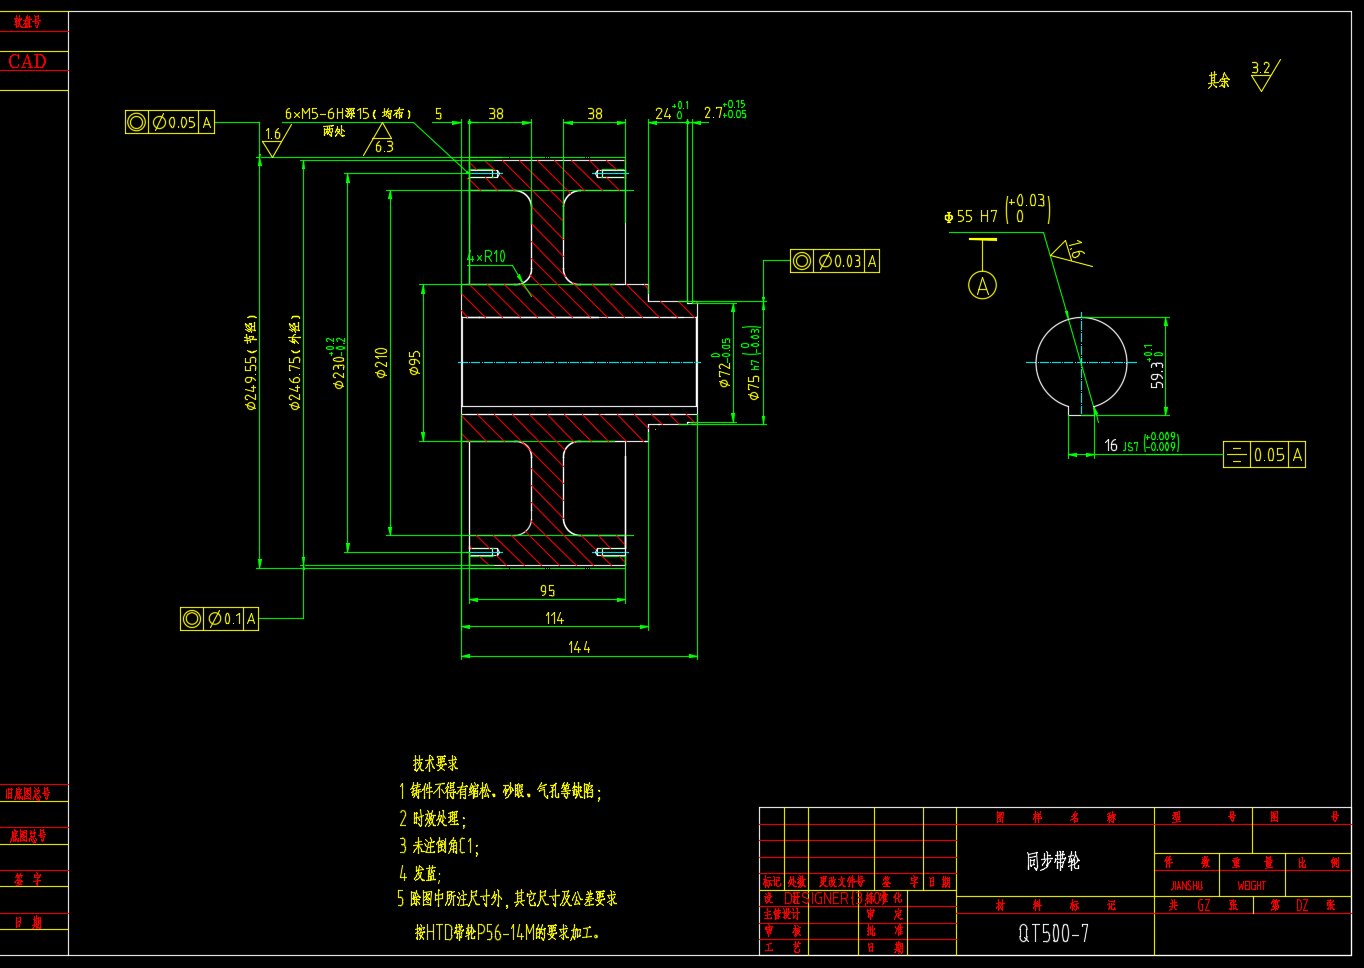Click the datum A circle symbol
Screen dimensions: 1364x968
point(983,286)
